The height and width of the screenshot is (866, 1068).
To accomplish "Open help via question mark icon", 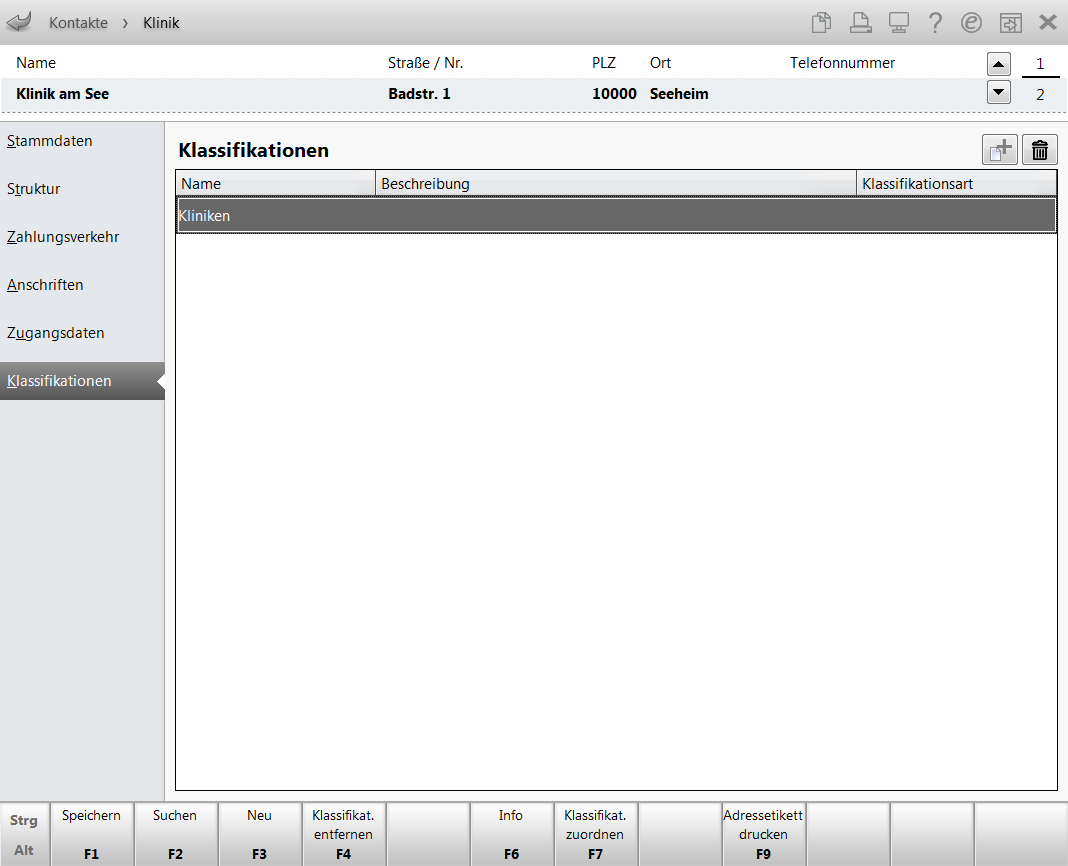I will 935,22.
